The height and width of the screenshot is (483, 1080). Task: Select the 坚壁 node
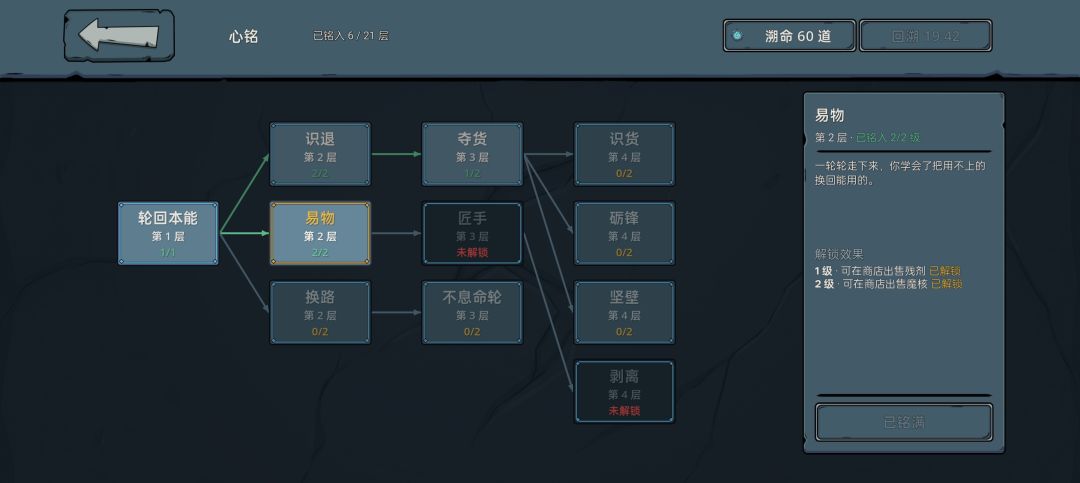625,313
